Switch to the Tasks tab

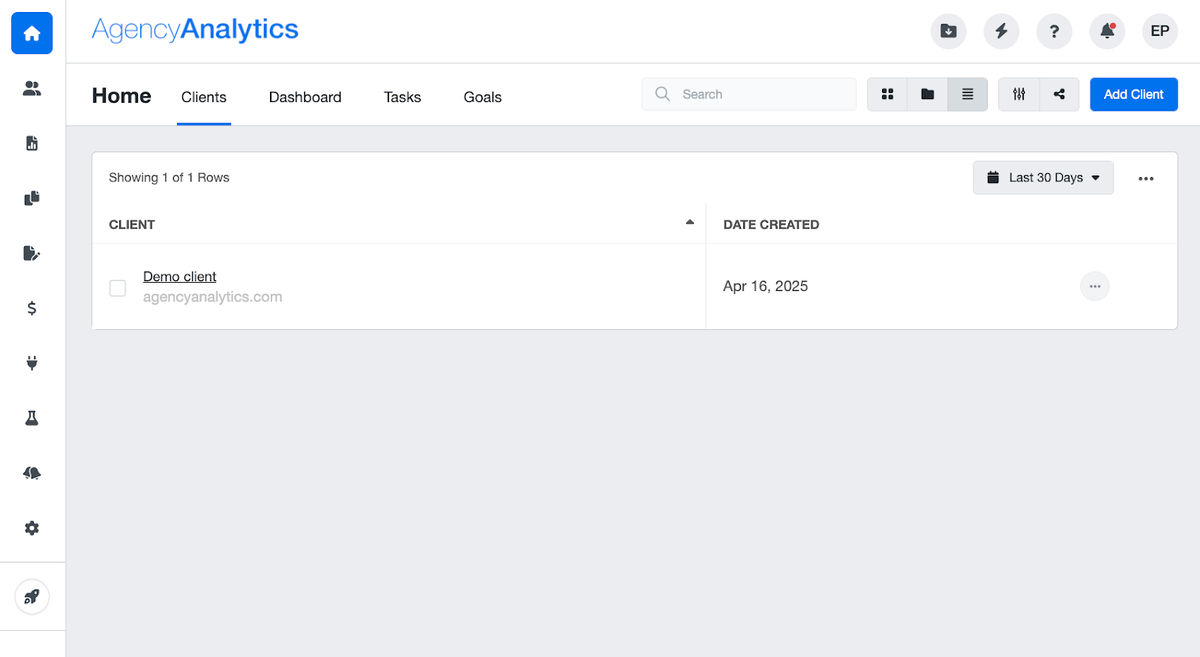[x=402, y=97]
